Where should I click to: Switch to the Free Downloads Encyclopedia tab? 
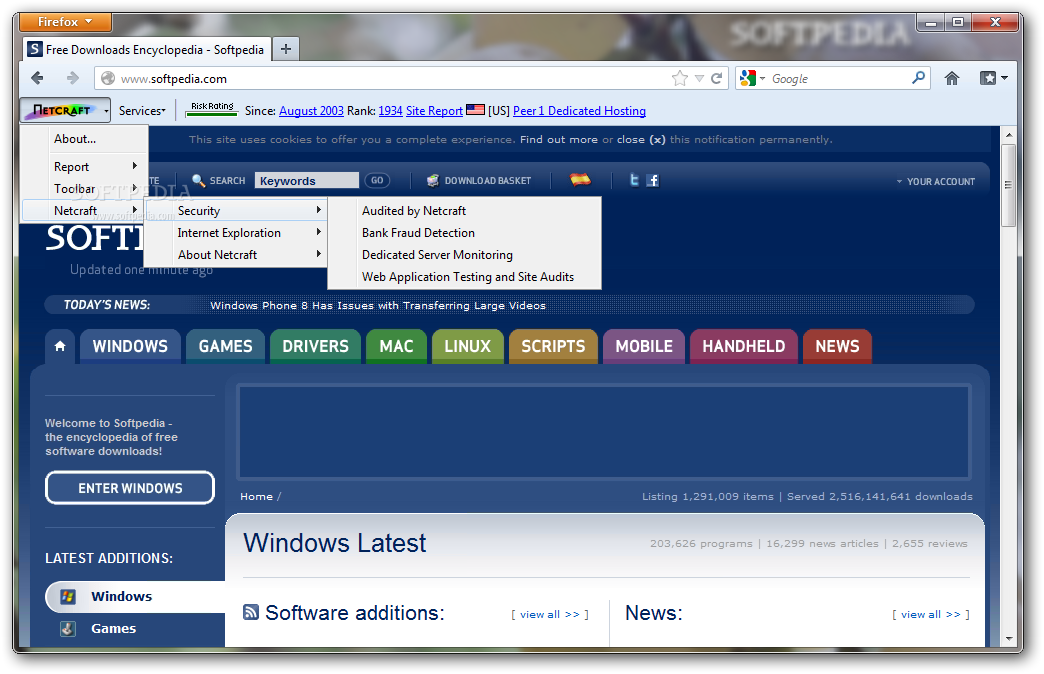point(147,49)
